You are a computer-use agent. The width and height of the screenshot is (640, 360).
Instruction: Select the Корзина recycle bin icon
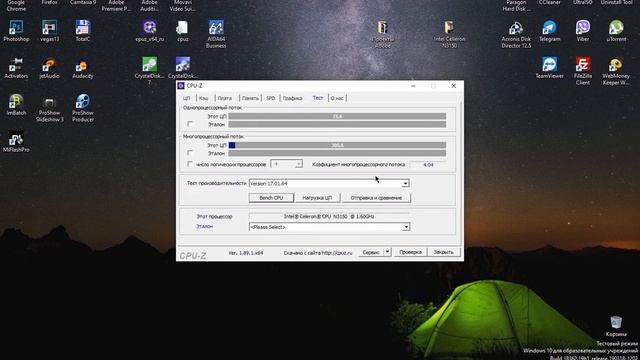click(x=616, y=326)
